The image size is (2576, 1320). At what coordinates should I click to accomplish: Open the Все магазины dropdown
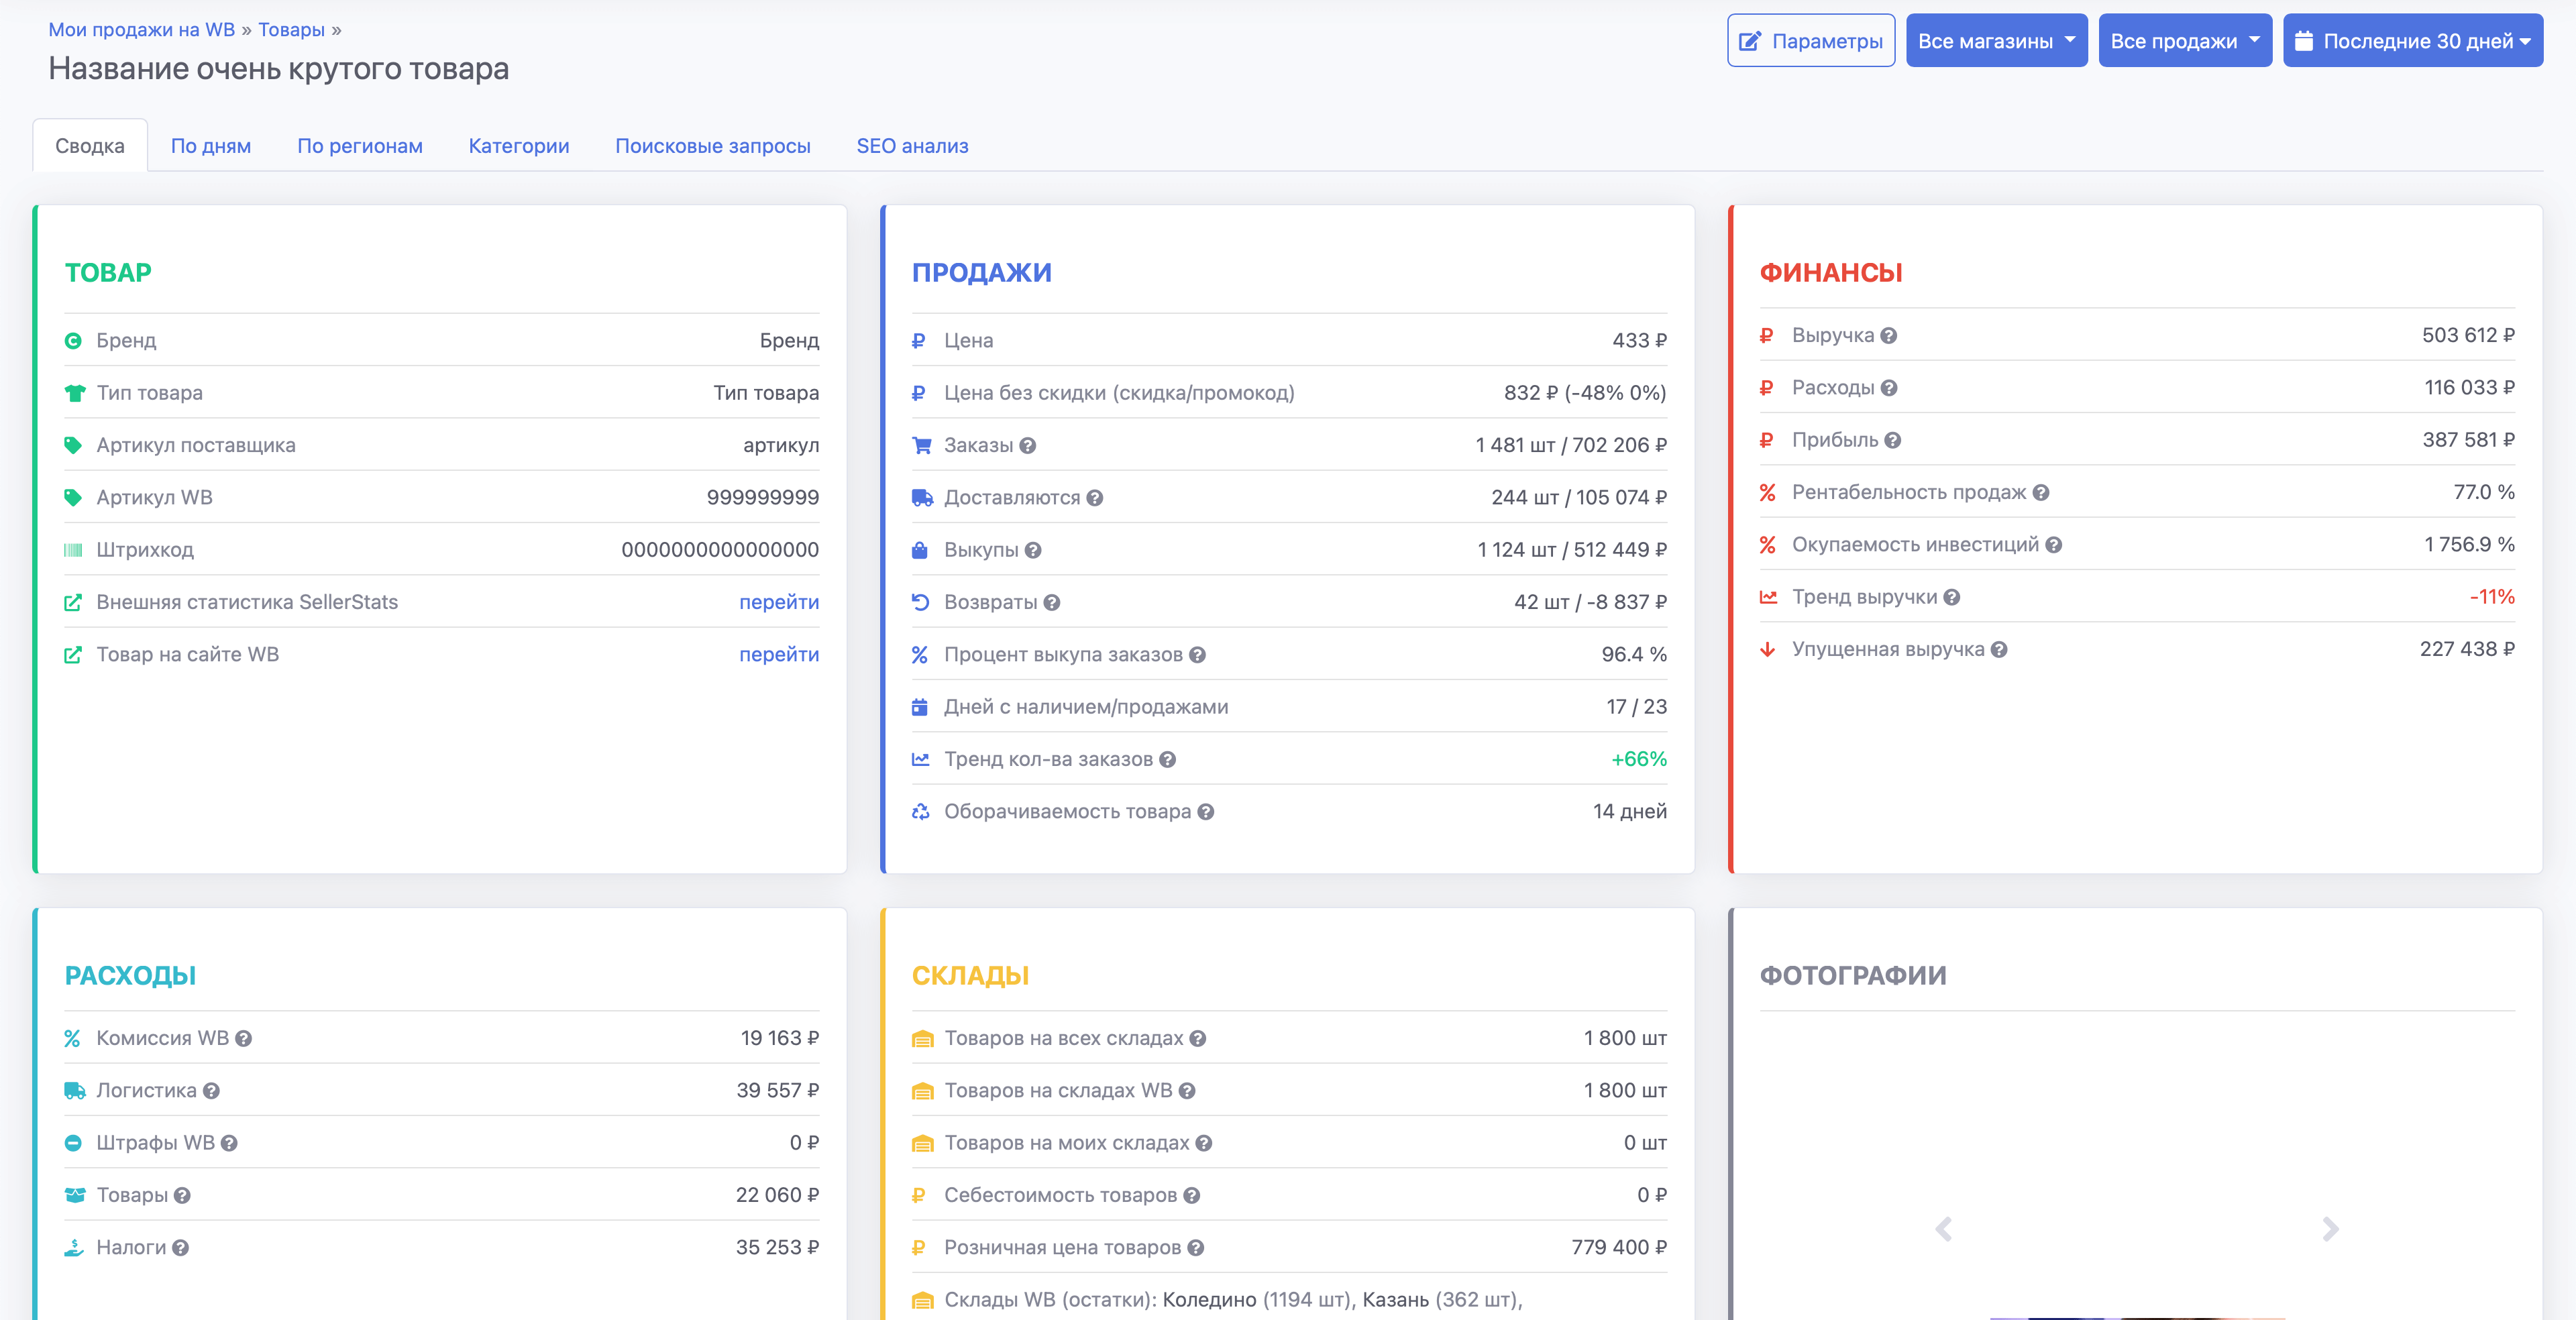coord(1996,40)
